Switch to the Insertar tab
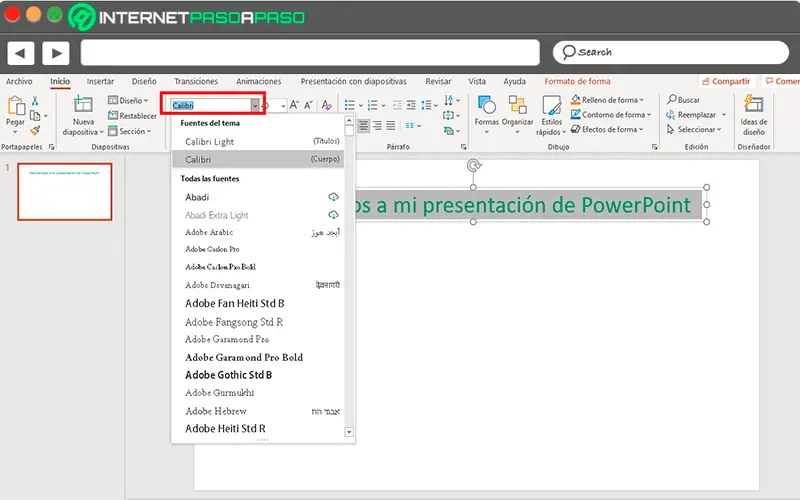Screen dimensions: 800x500 click(100, 81)
